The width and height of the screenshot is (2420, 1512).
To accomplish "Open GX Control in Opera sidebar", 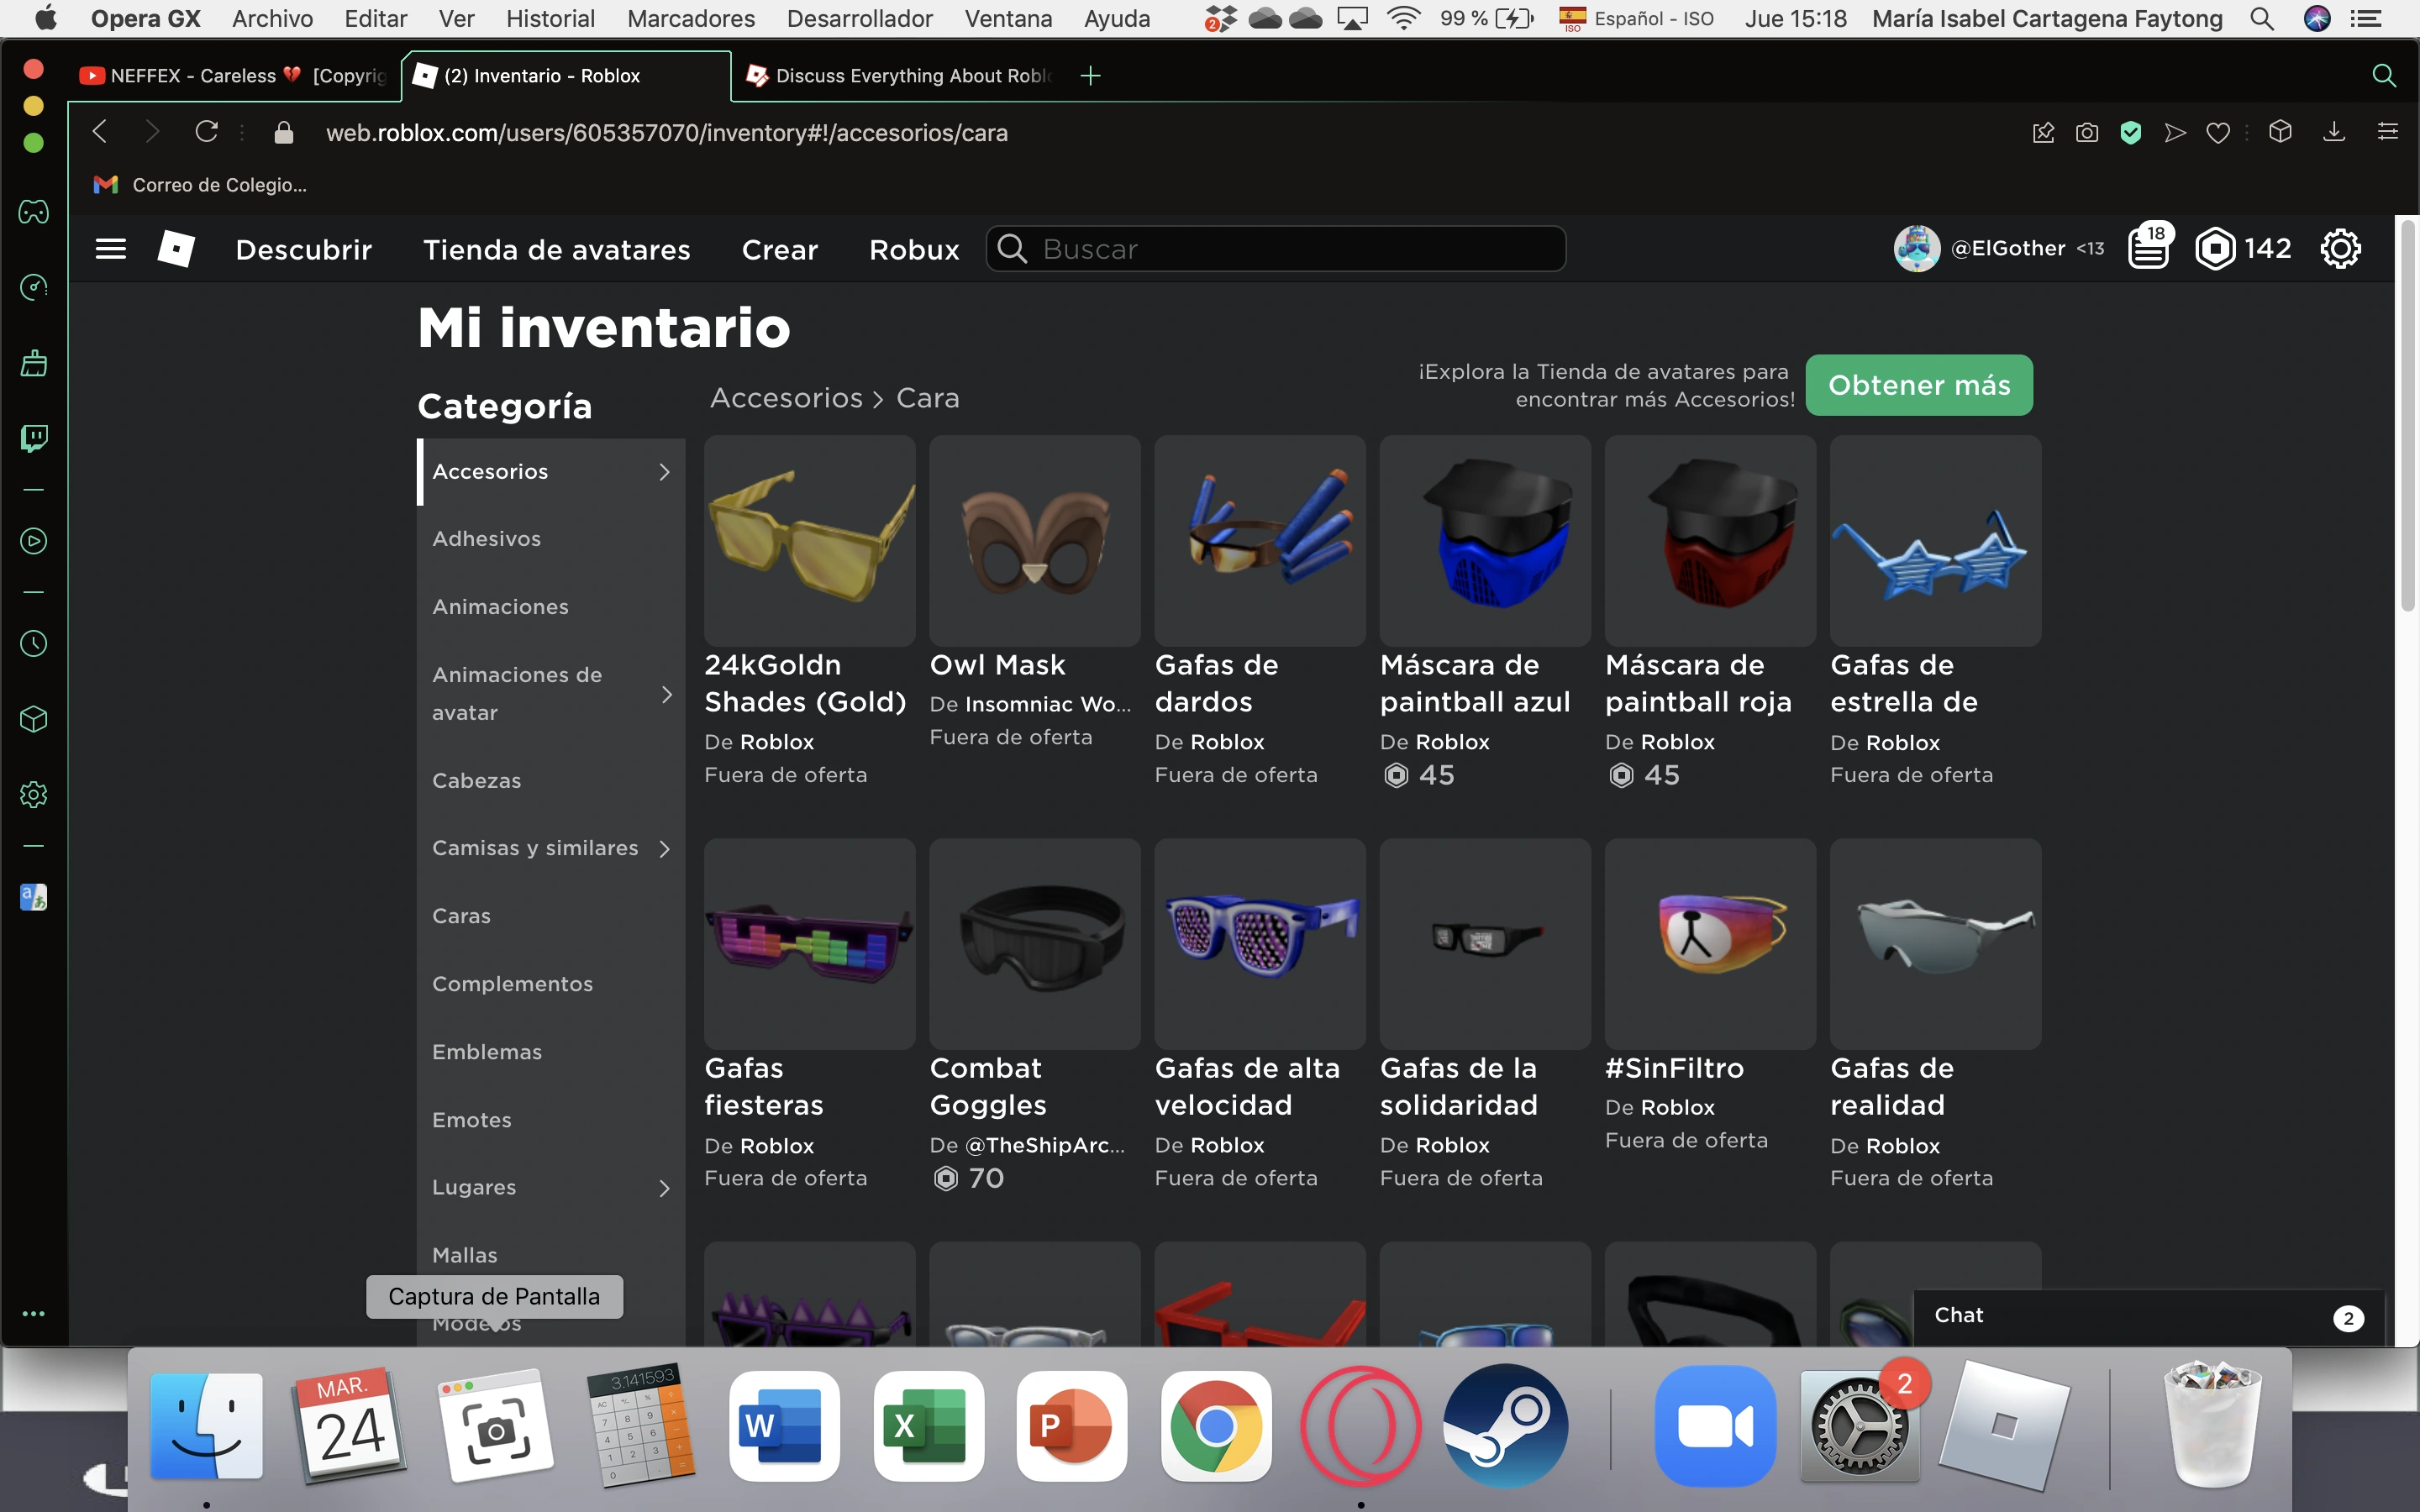I will tap(34, 288).
